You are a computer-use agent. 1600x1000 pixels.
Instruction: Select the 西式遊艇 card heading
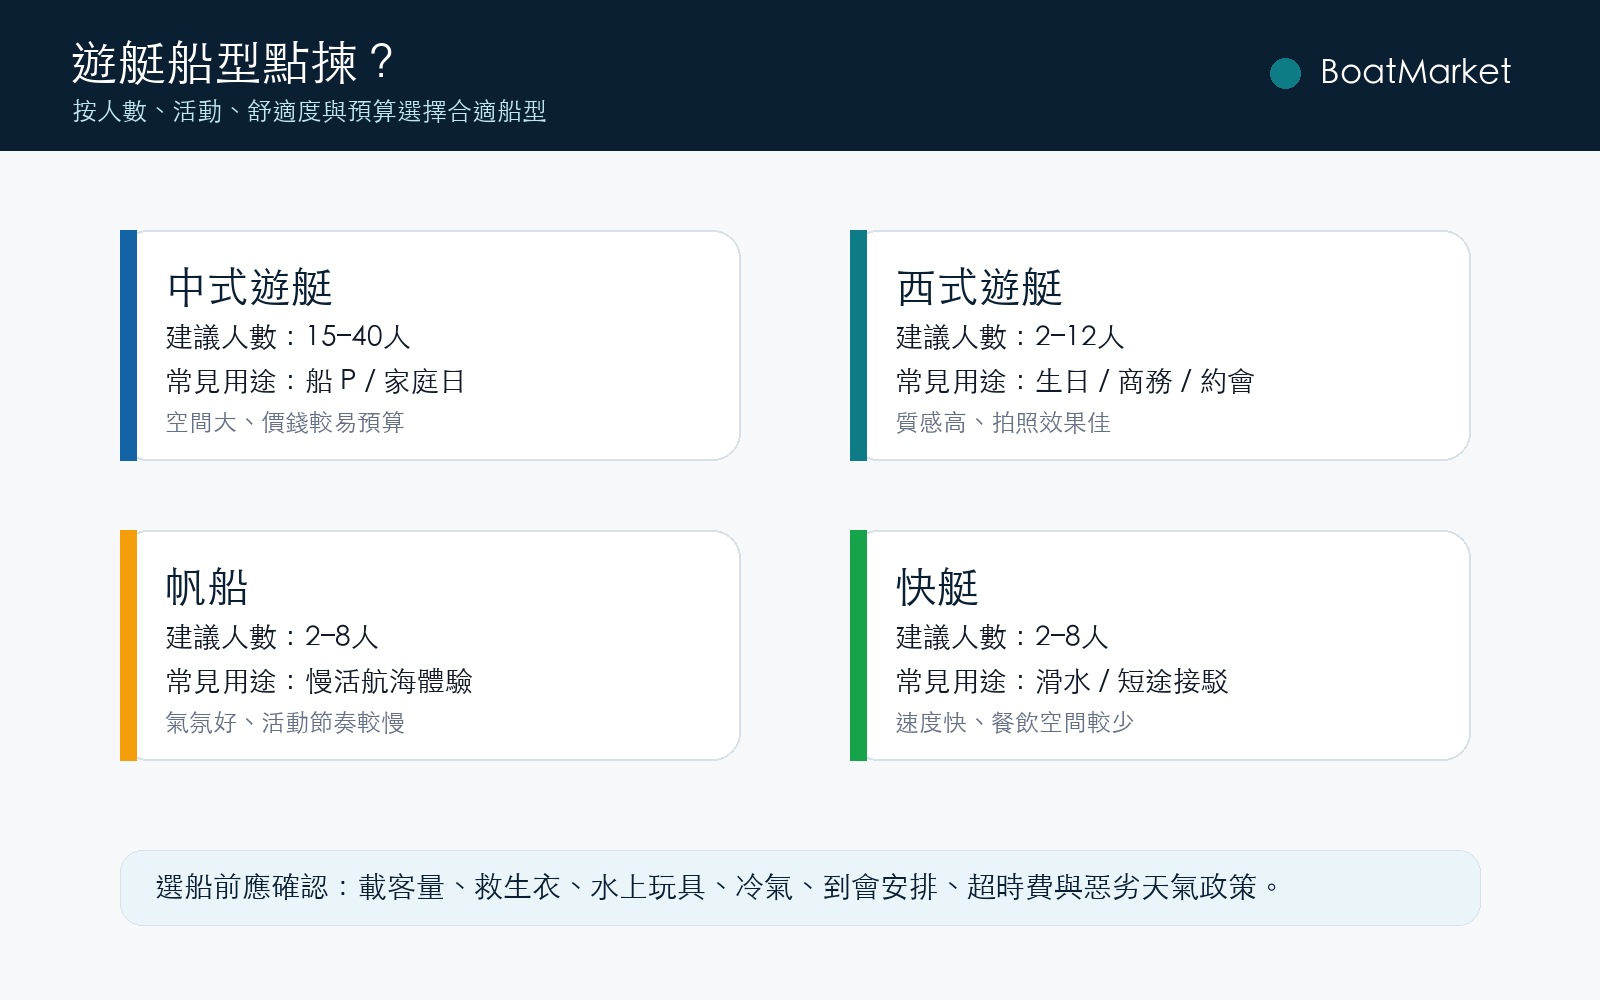pos(980,288)
